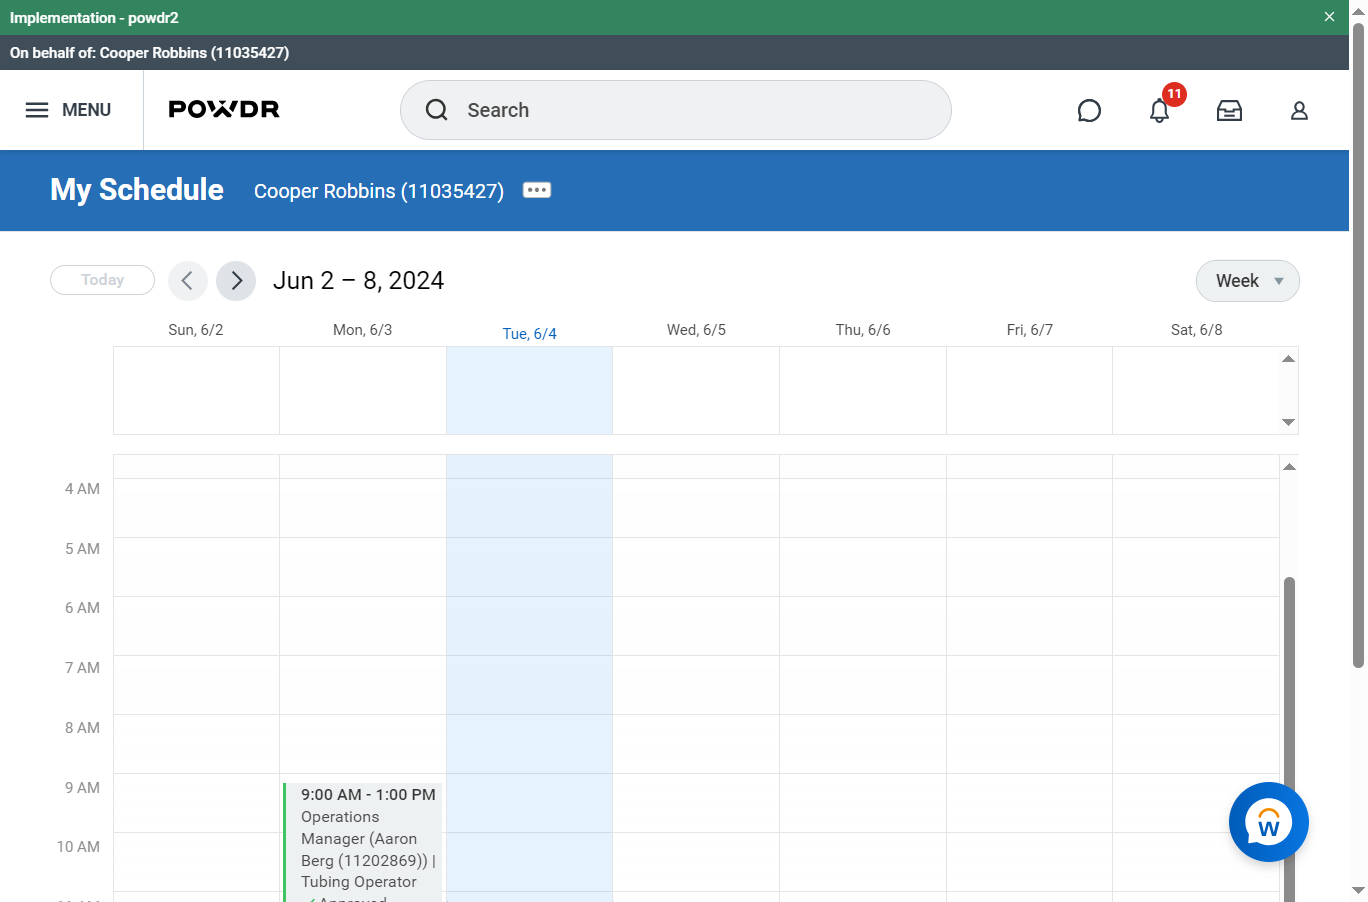Click the Today button
Screen dimensions: 1368x902
[102, 280]
